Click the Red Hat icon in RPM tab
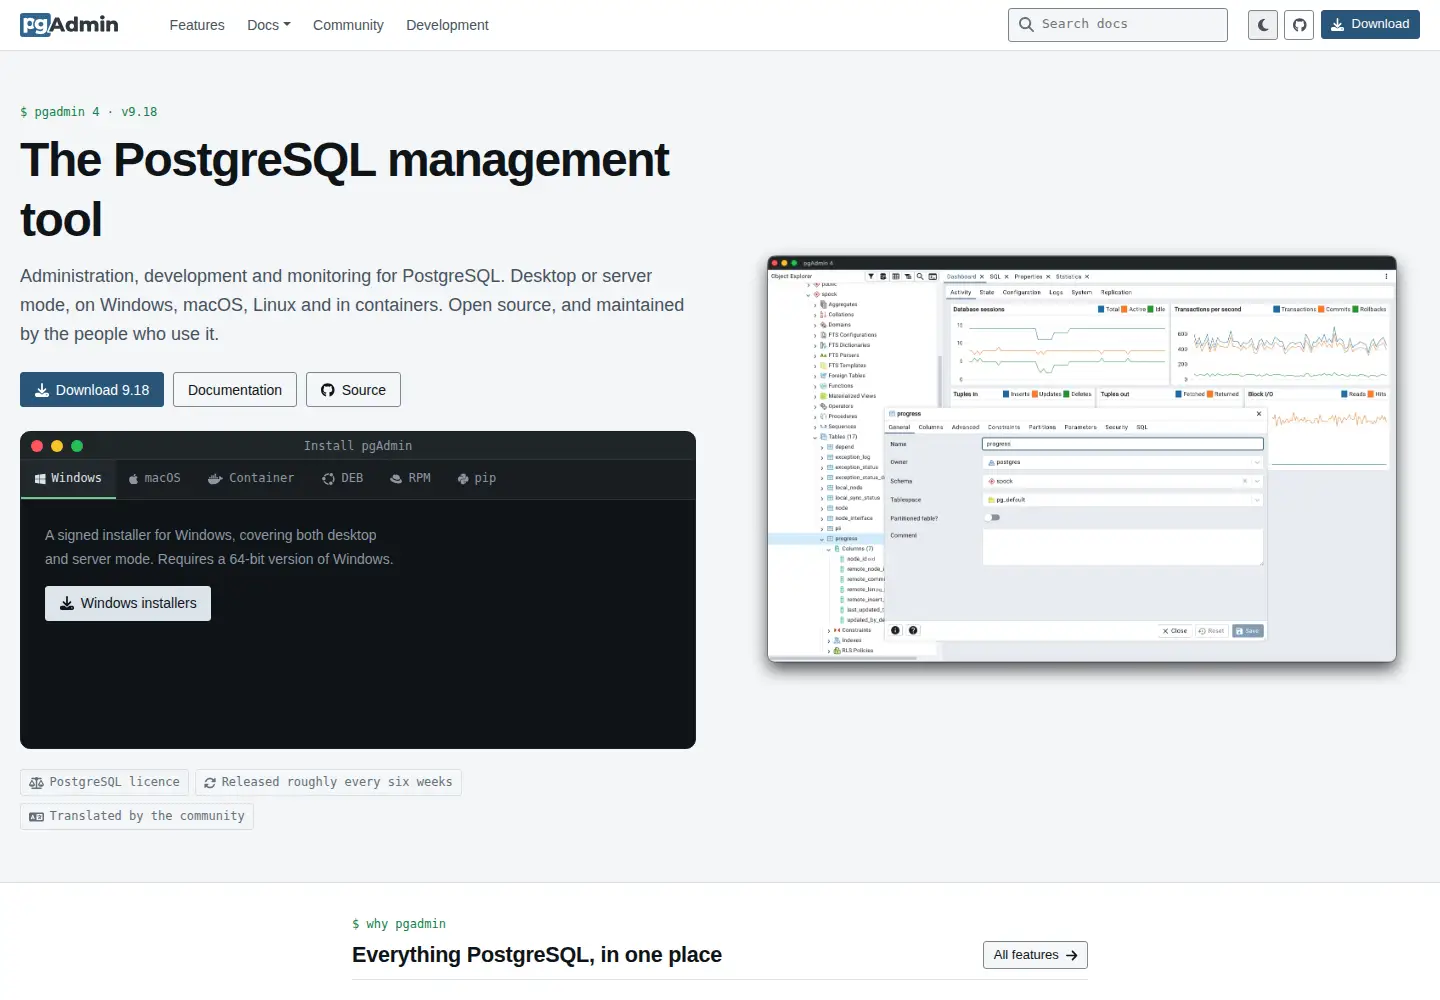The image size is (1440, 1000). [396, 479]
